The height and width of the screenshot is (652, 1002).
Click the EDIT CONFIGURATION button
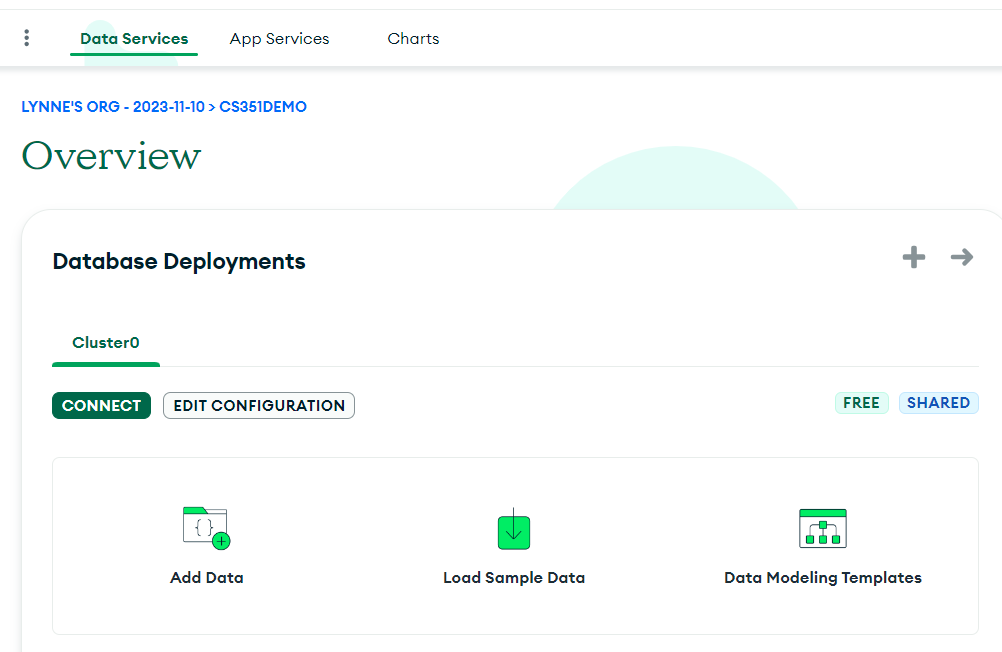tap(258, 406)
